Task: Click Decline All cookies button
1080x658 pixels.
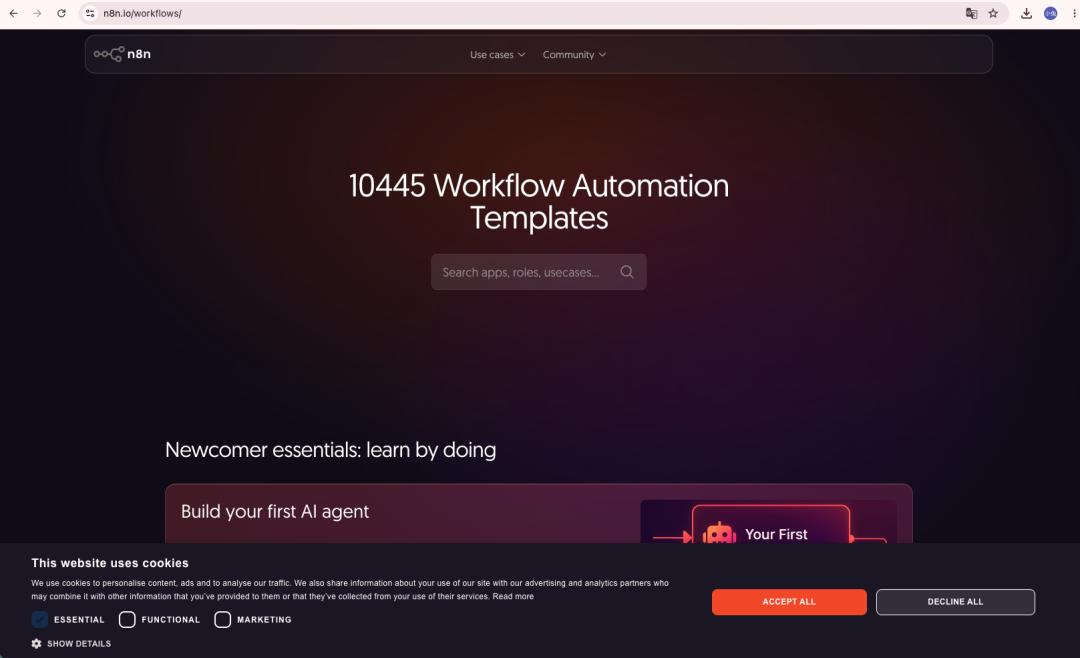Action: [x=955, y=602]
